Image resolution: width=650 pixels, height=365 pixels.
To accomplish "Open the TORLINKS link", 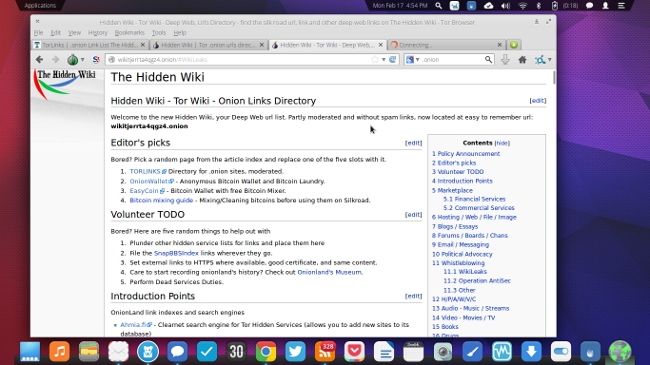I will point(145,171).
